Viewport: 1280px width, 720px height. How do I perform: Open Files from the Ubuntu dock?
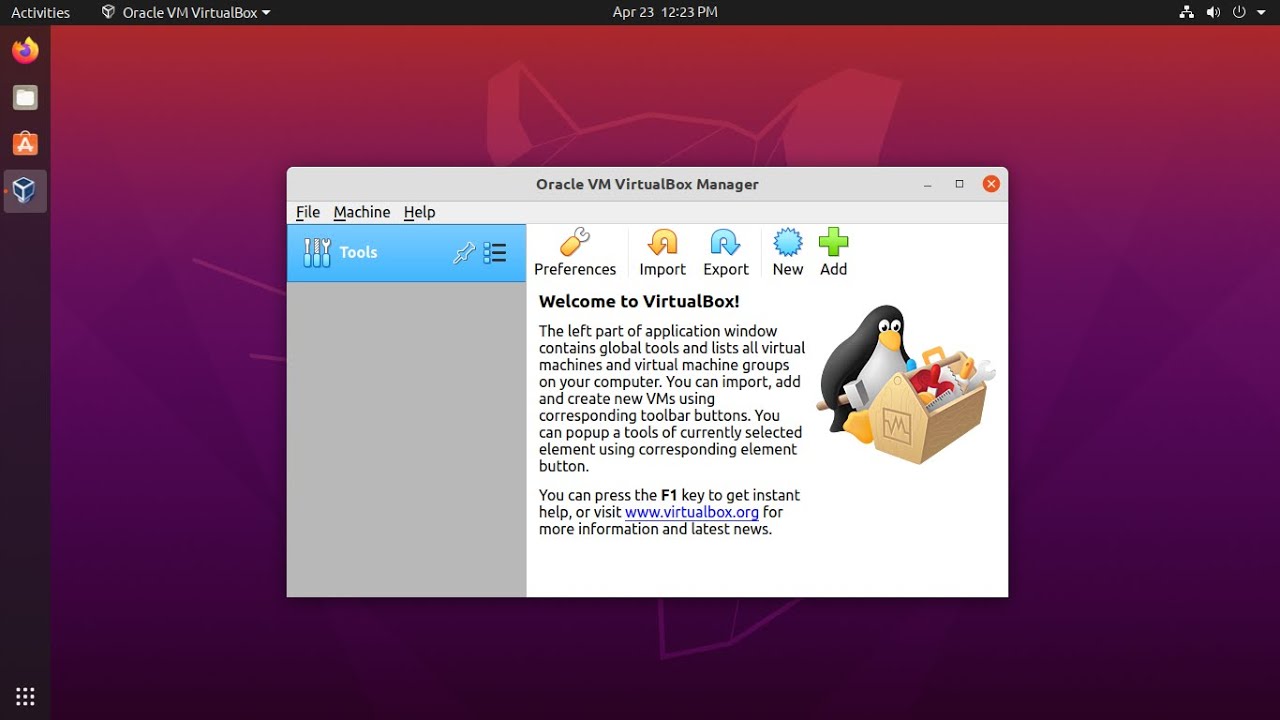tap(25, 97)
